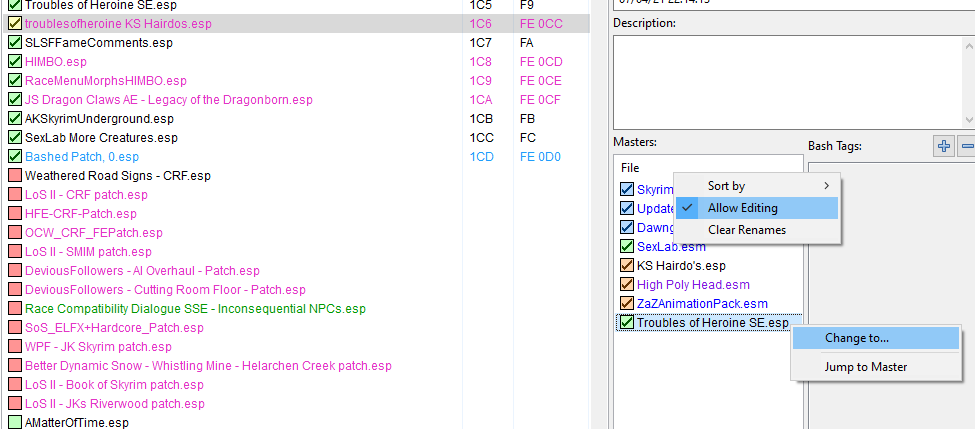This screenshot has height=429, width=975.
Task: Toggle KS Hairdo's.esp master checkbox
Action: coord(627,265)
